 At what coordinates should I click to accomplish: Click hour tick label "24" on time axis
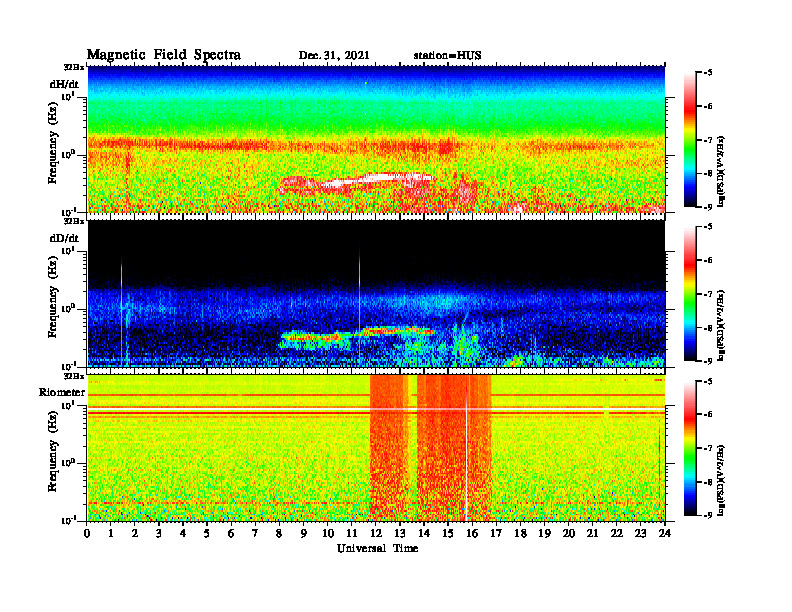664,534
